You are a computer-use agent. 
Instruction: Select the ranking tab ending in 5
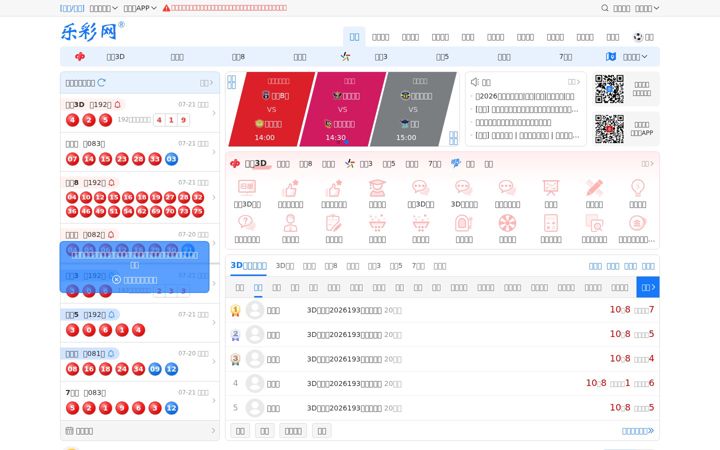pos(396,266)
